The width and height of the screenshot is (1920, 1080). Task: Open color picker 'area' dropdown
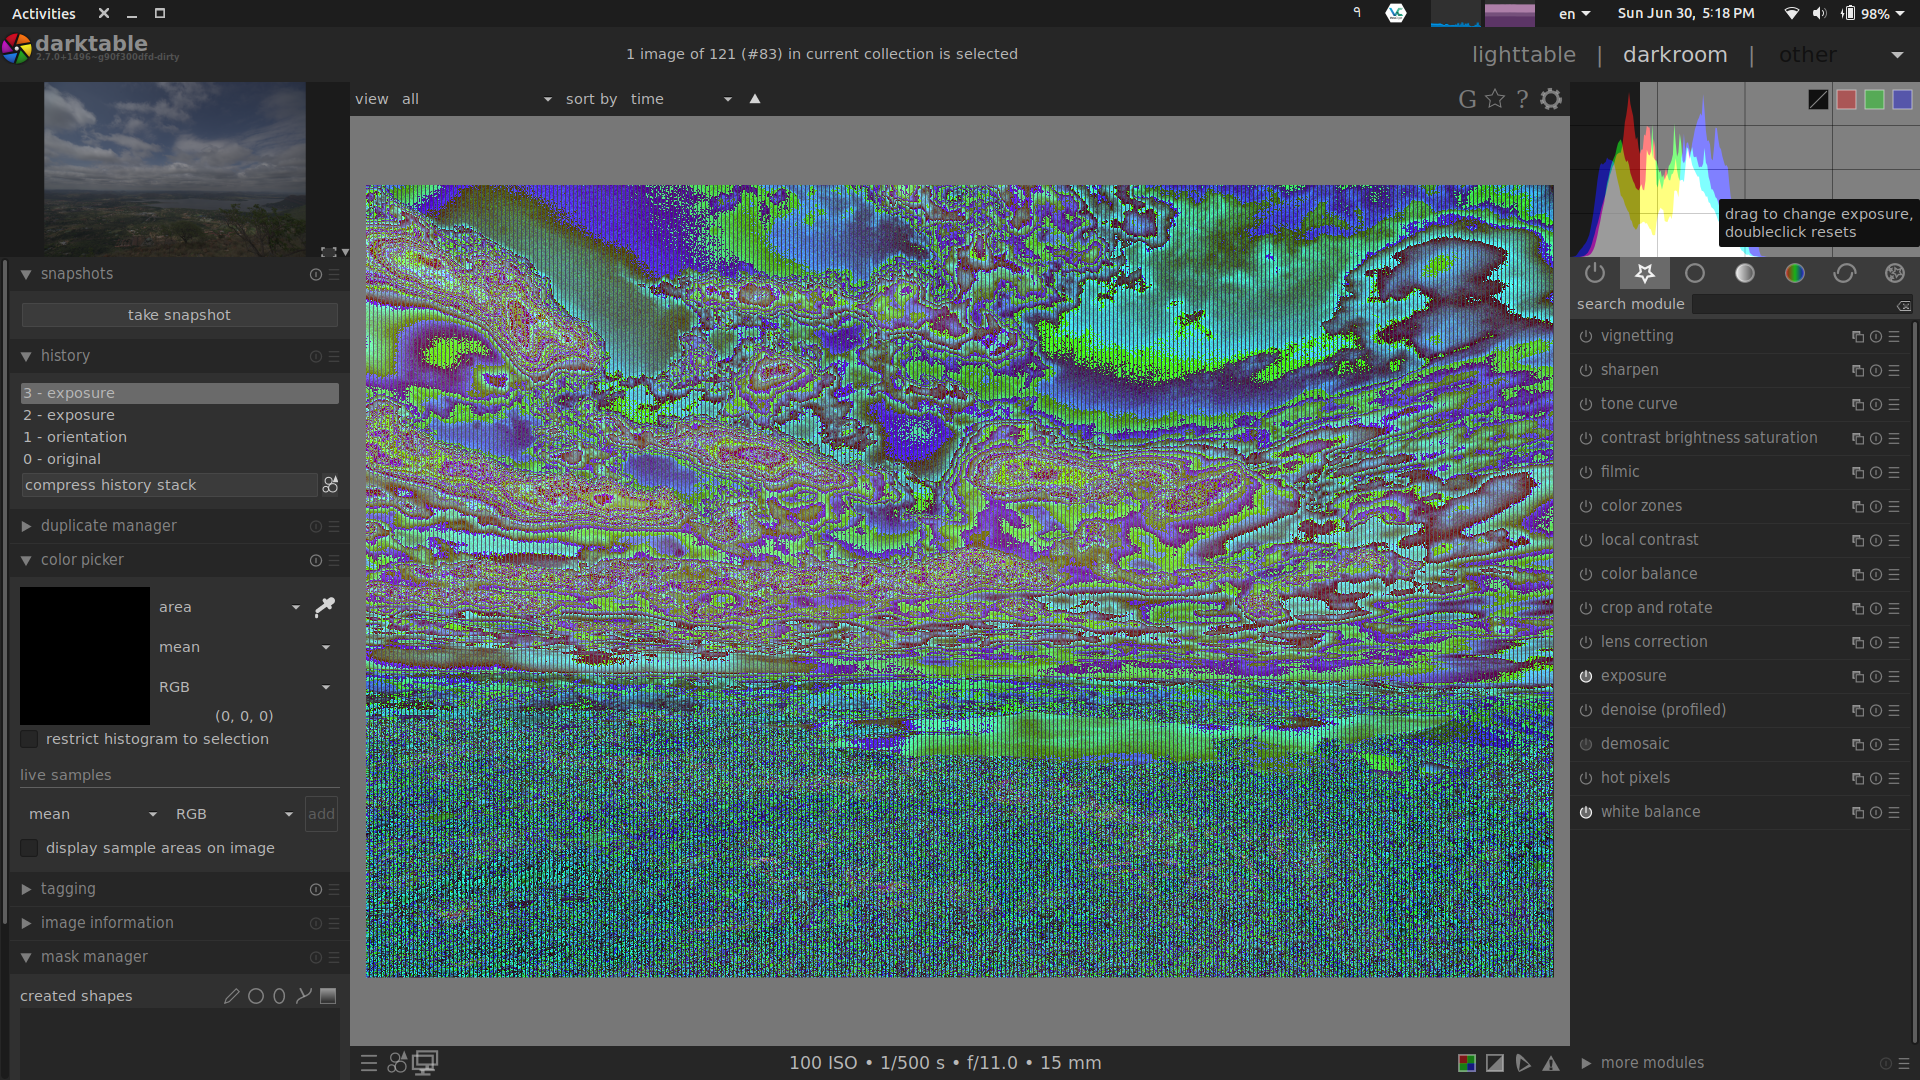(229, 607)
